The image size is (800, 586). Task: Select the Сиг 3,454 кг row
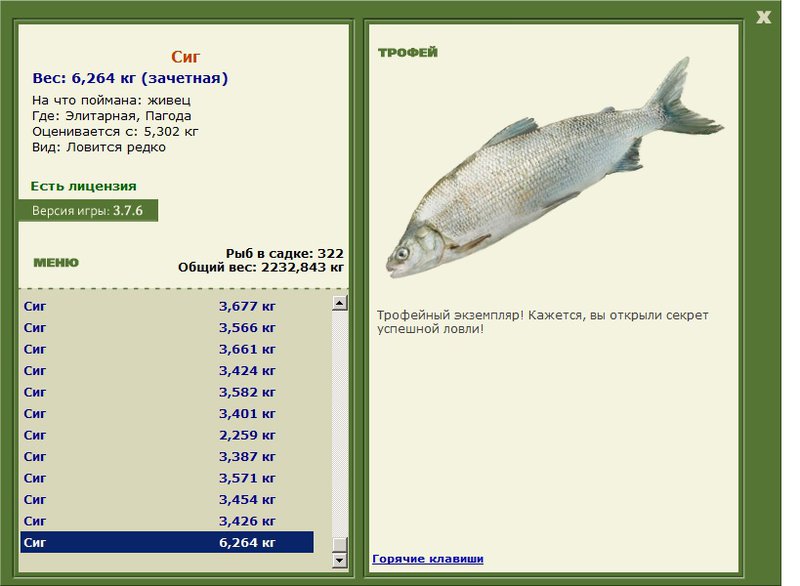coord(167,499)
